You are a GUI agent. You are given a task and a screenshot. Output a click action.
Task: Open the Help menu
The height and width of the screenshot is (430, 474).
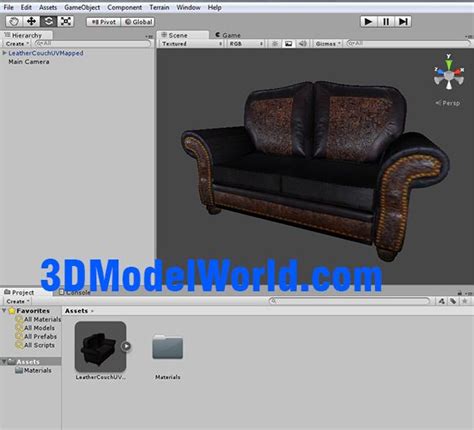(214, 7)
